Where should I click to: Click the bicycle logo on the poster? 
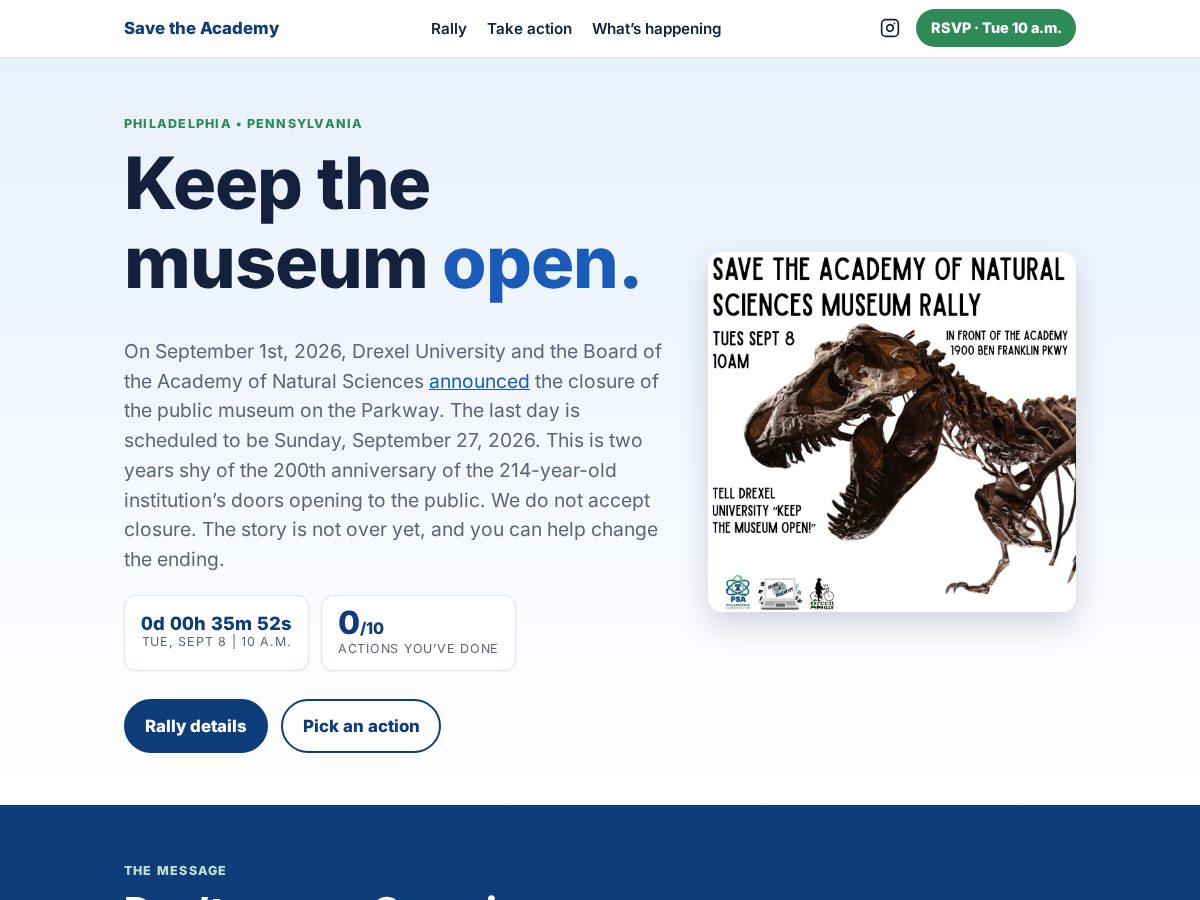pyautogui.click(x=822, y=593)
